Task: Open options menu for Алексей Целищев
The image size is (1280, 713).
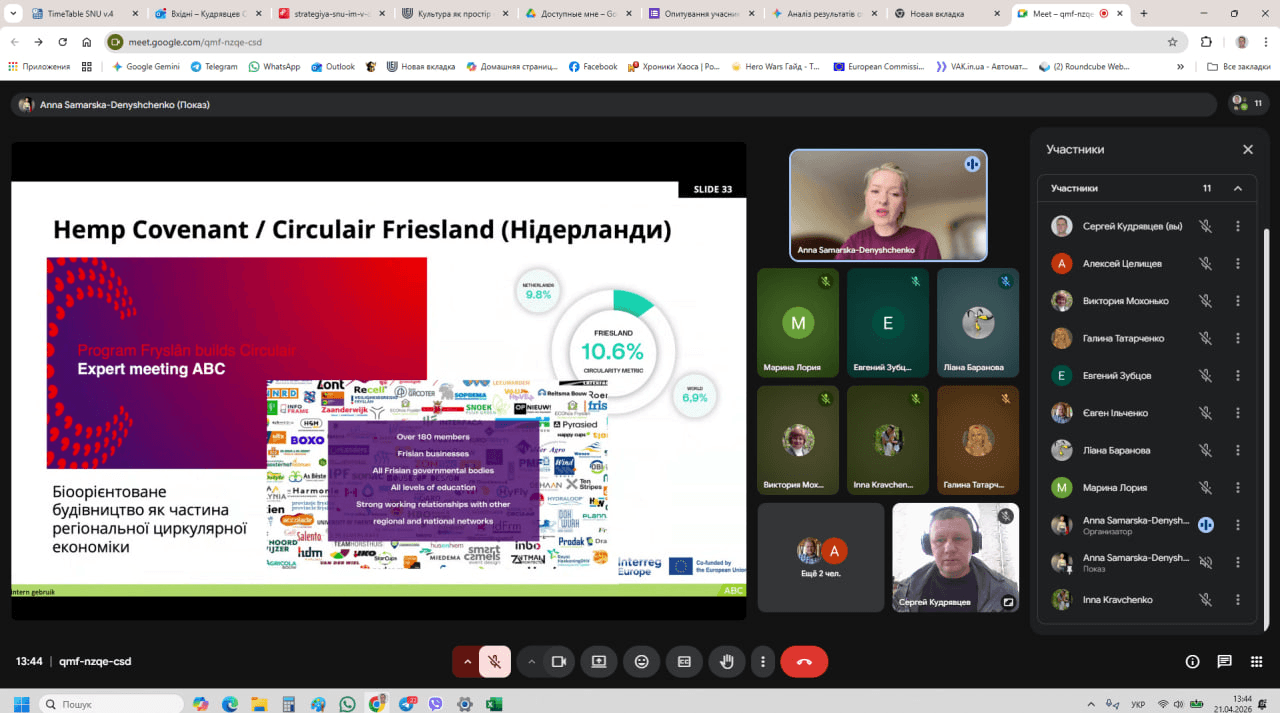Action: pyautogui.click(x=1237, y=263)
